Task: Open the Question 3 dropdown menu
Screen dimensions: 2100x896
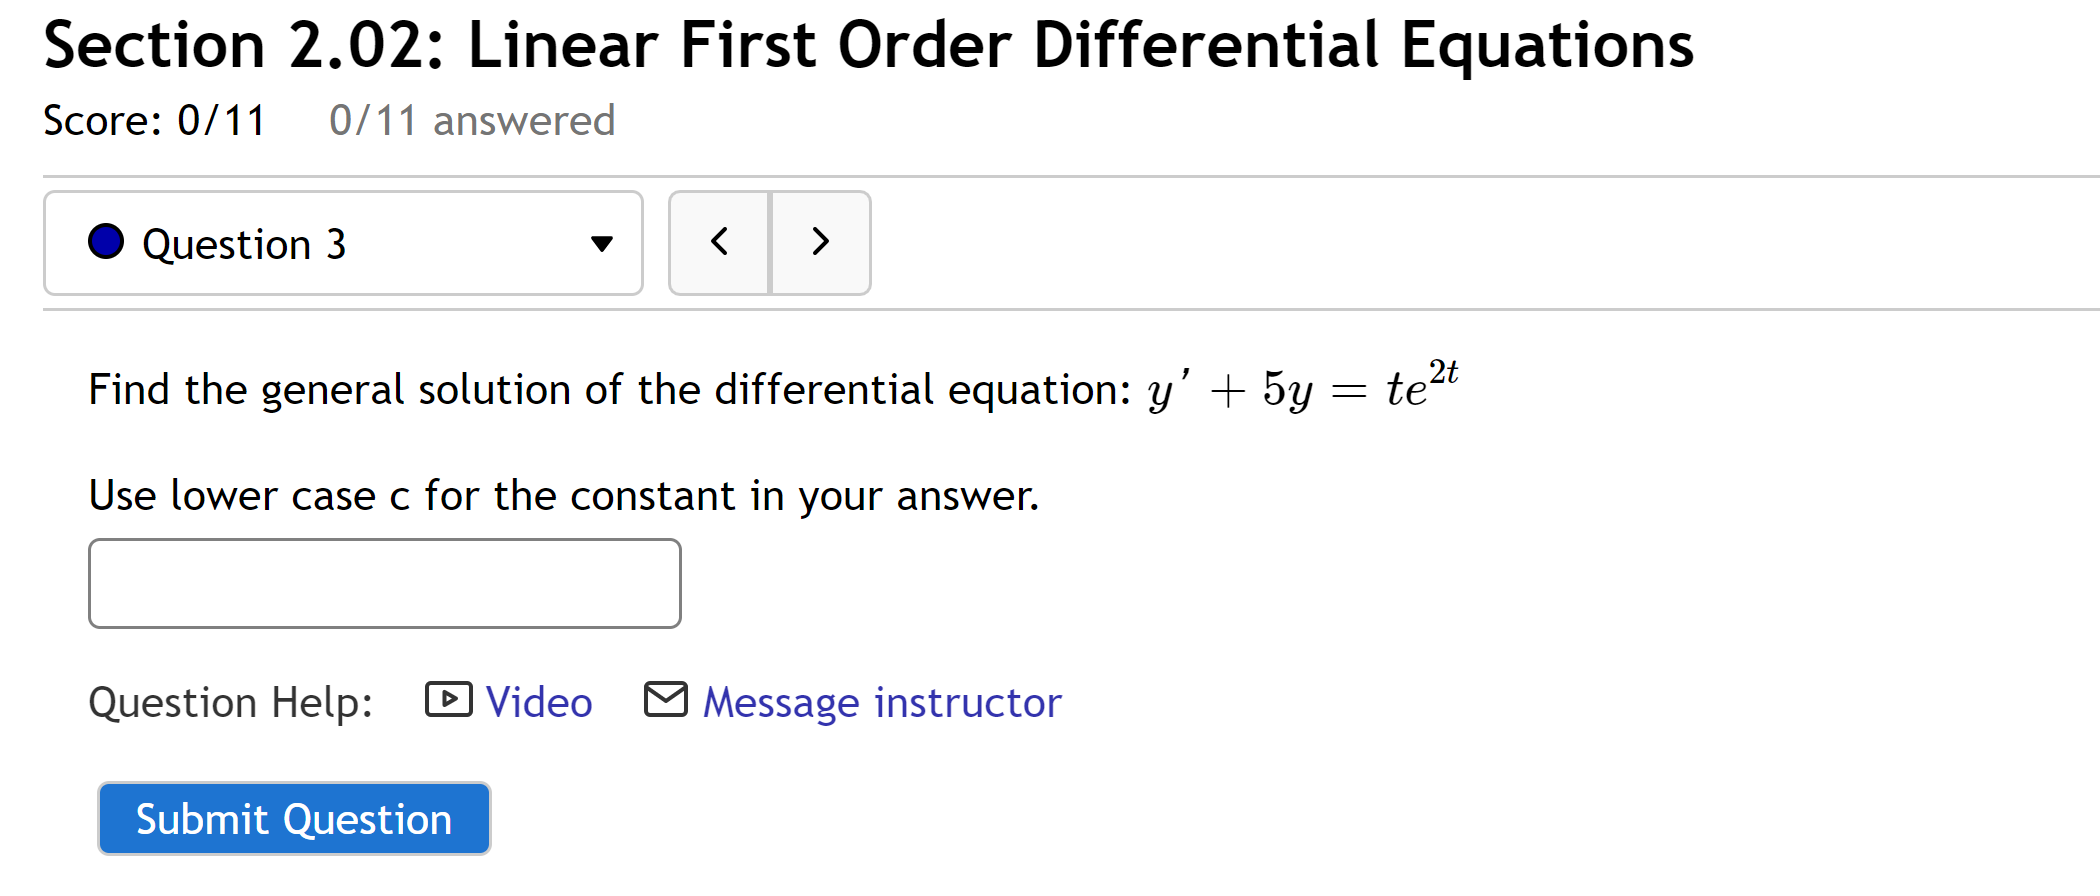Action: click(343, 243)
